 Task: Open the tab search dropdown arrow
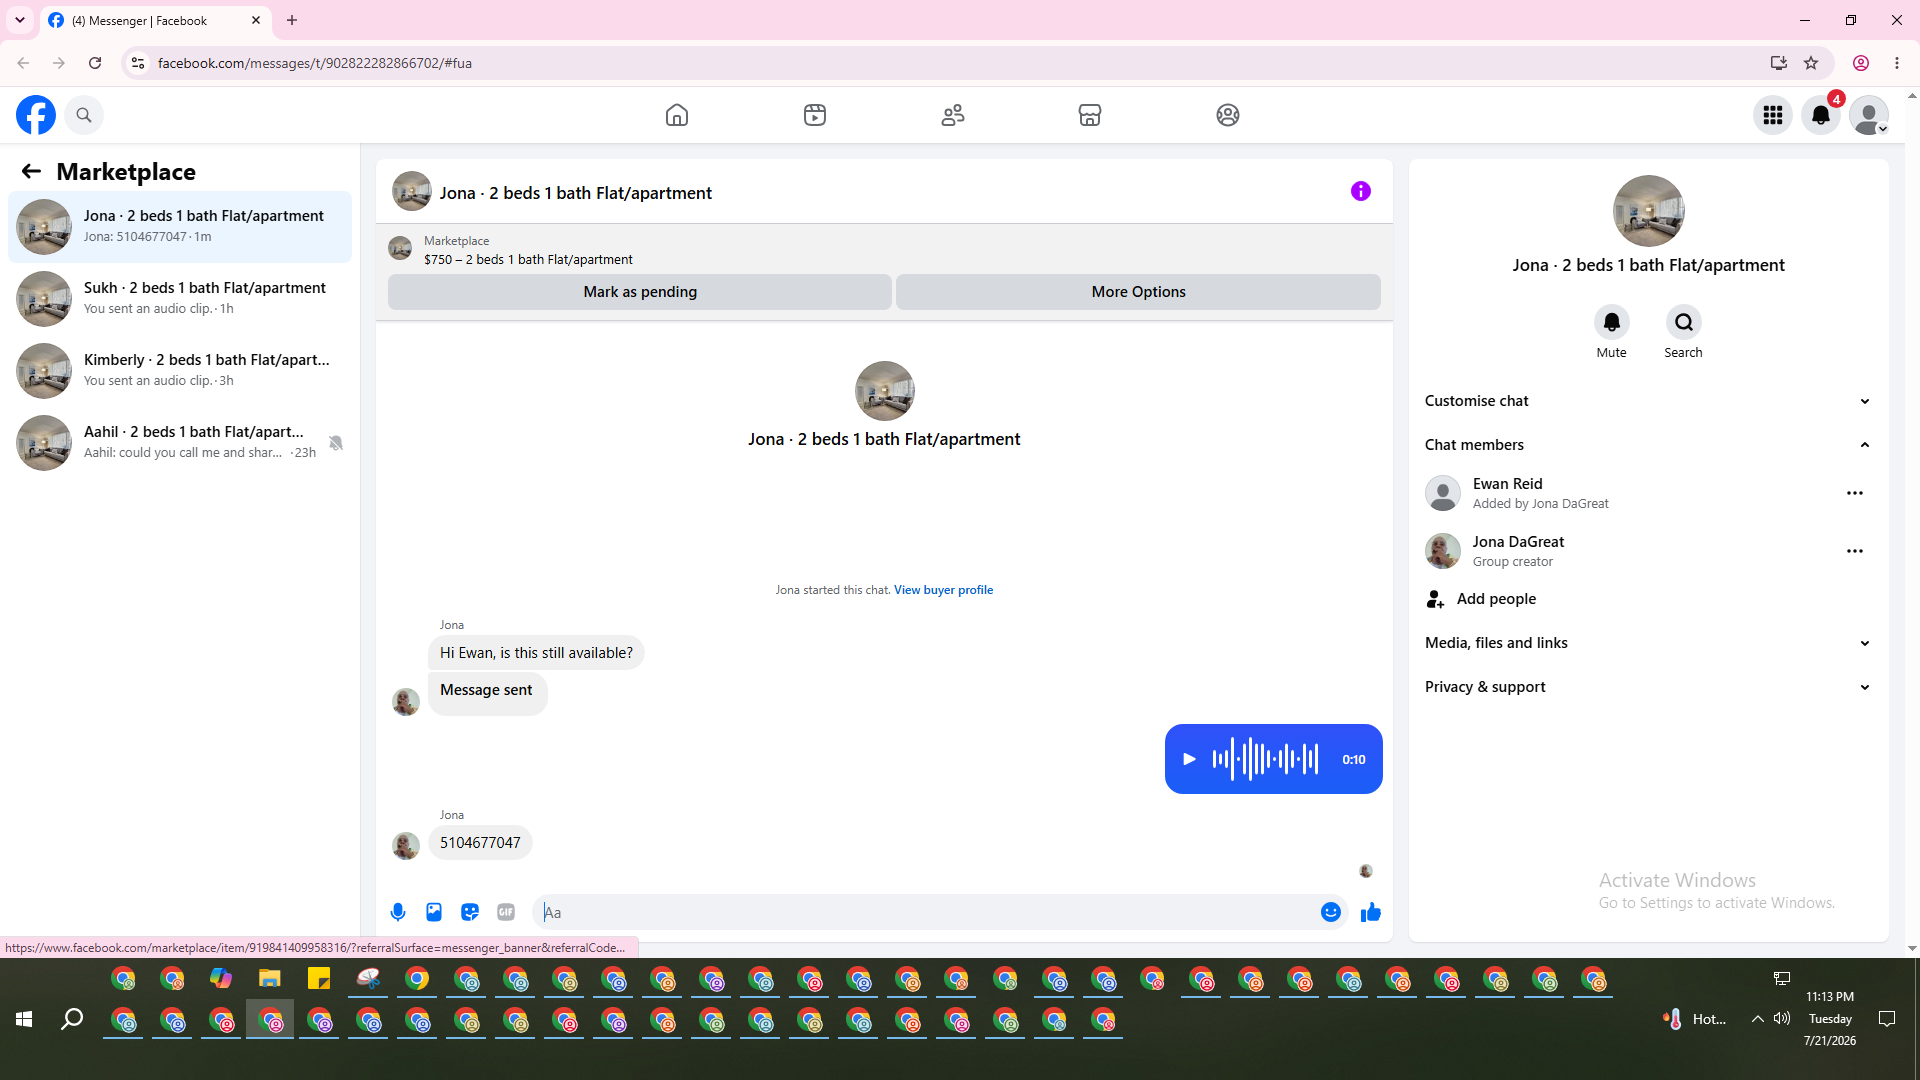[20, 20]
